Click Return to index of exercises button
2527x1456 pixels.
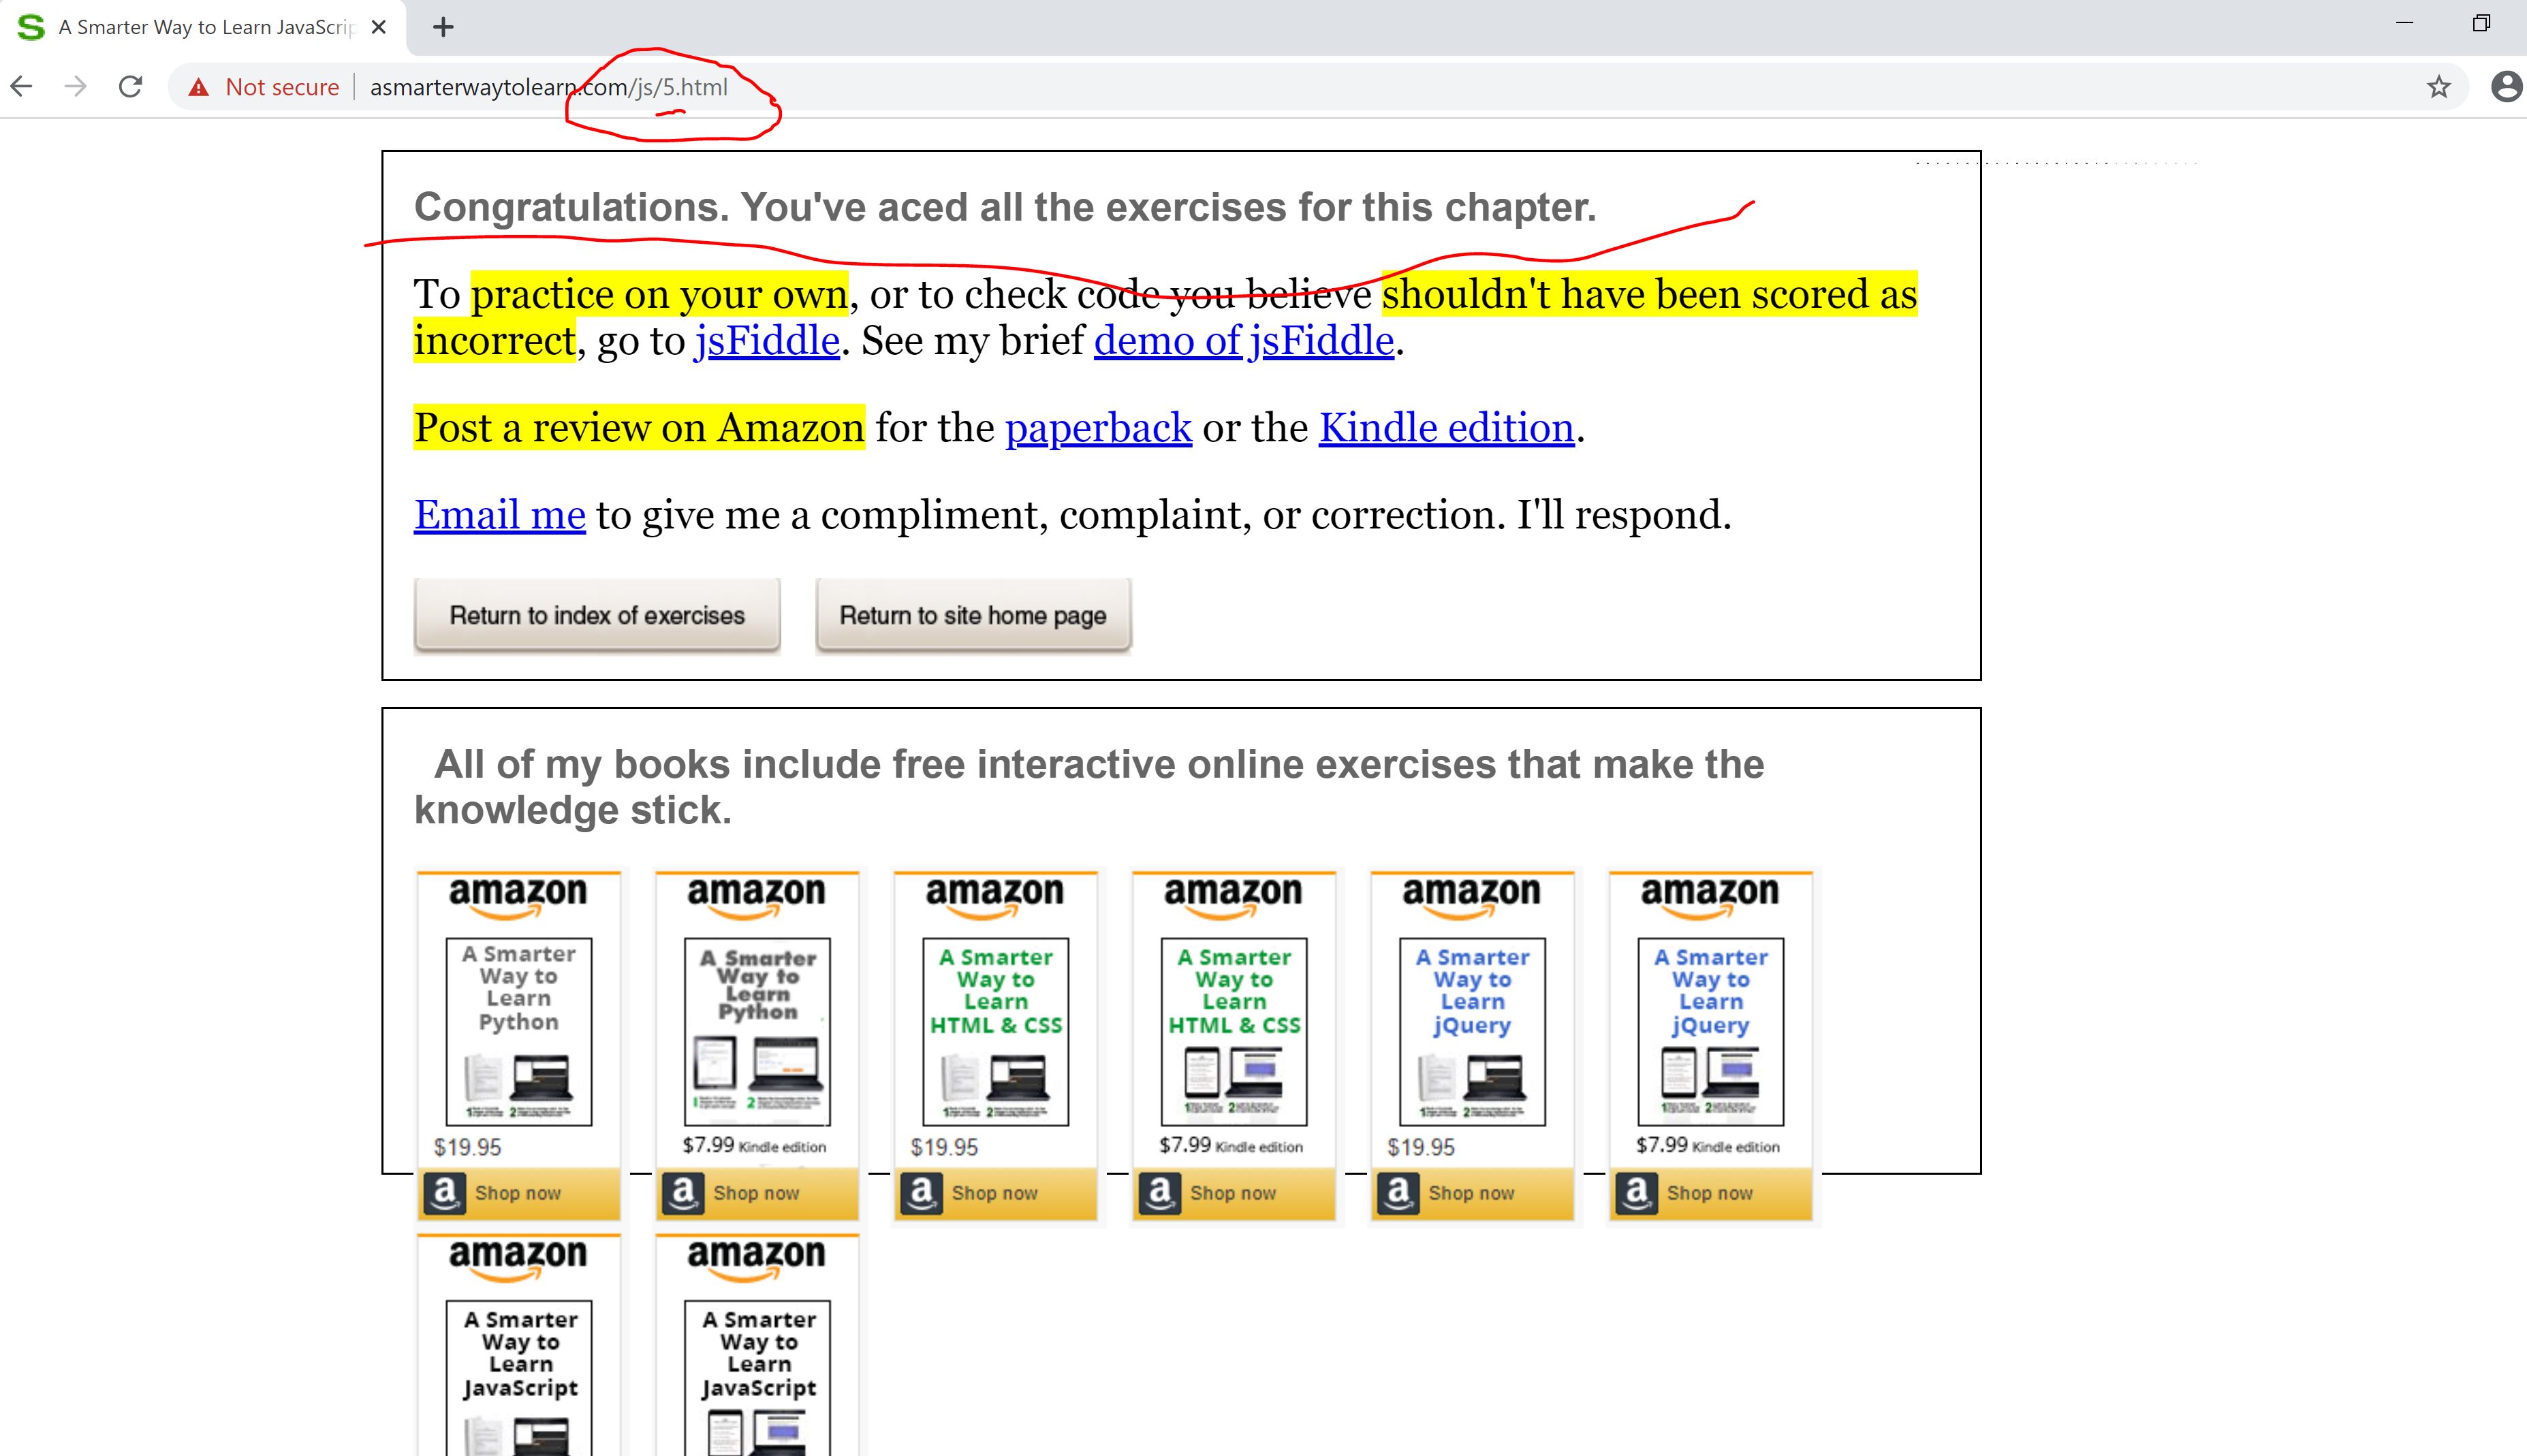(597, 615)
